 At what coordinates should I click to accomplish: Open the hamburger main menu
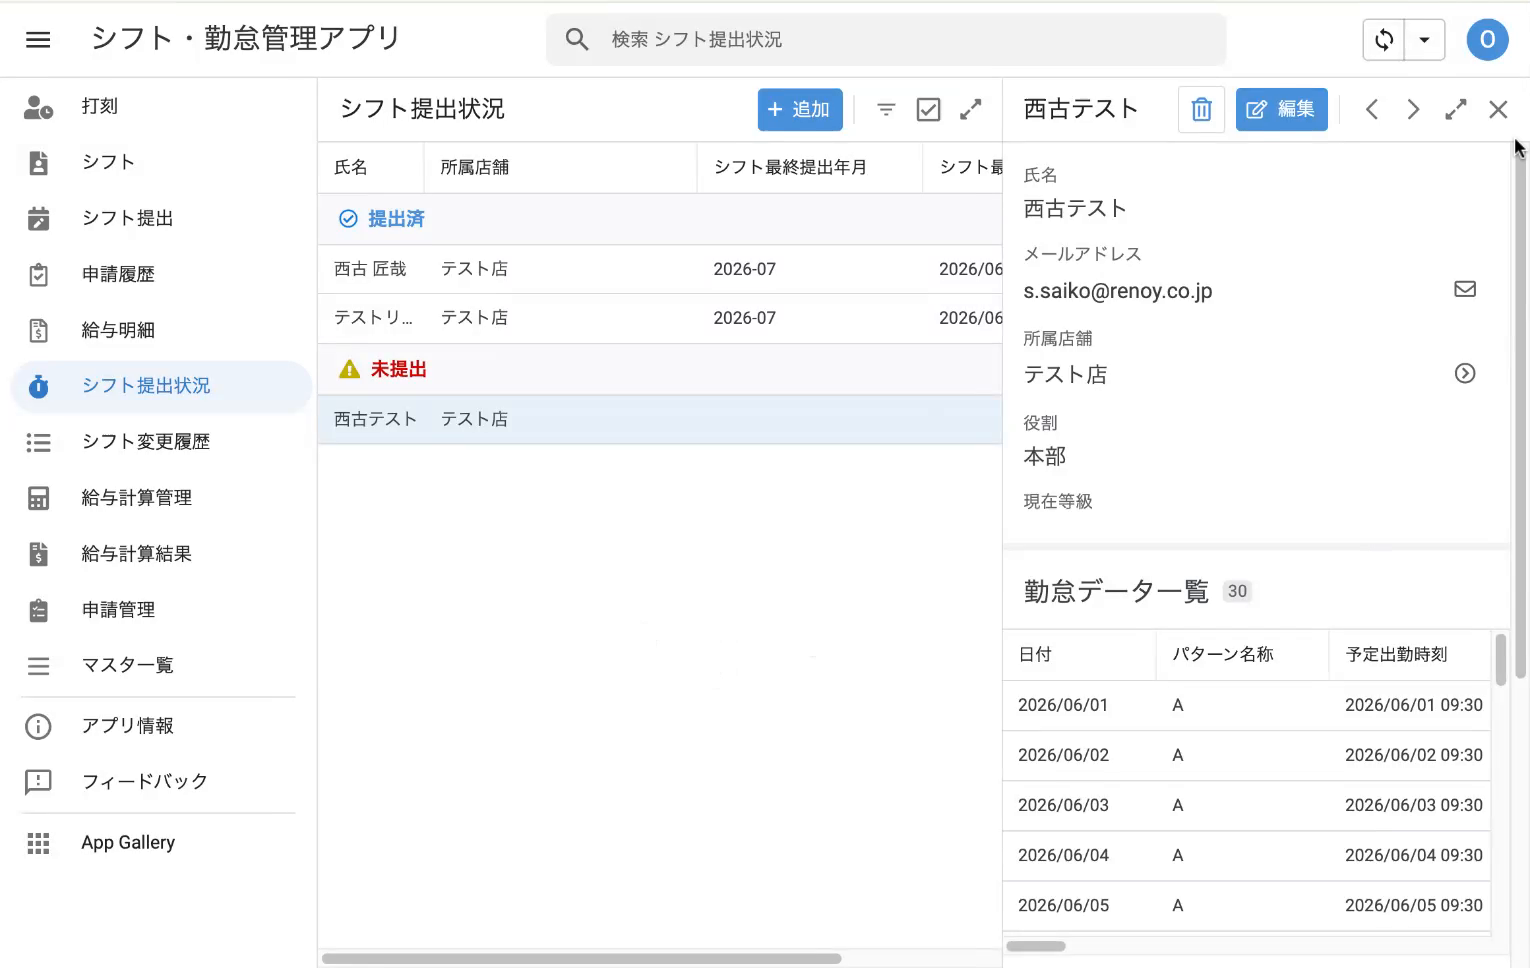click(38, 40)
